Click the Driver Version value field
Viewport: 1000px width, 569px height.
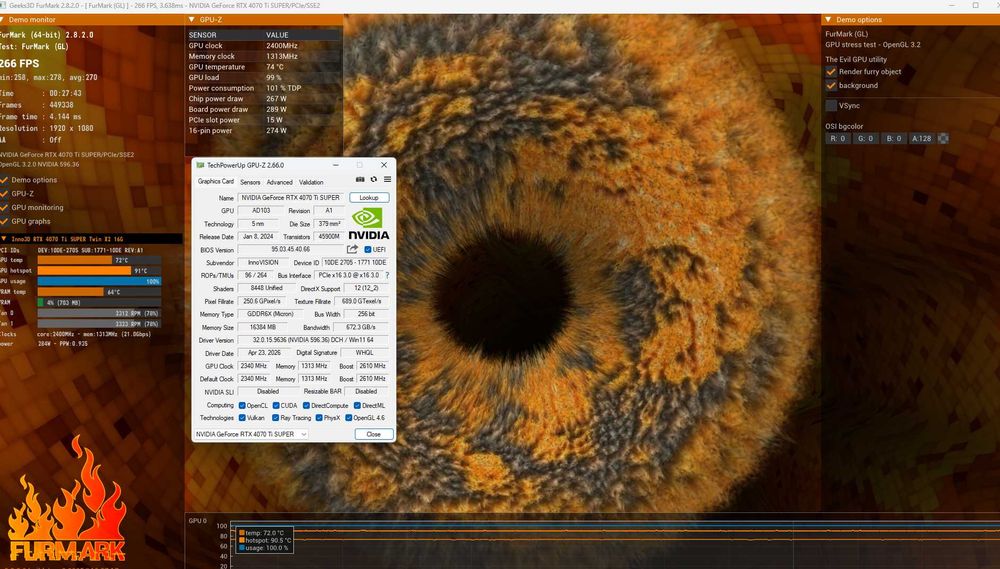(313, 341)
